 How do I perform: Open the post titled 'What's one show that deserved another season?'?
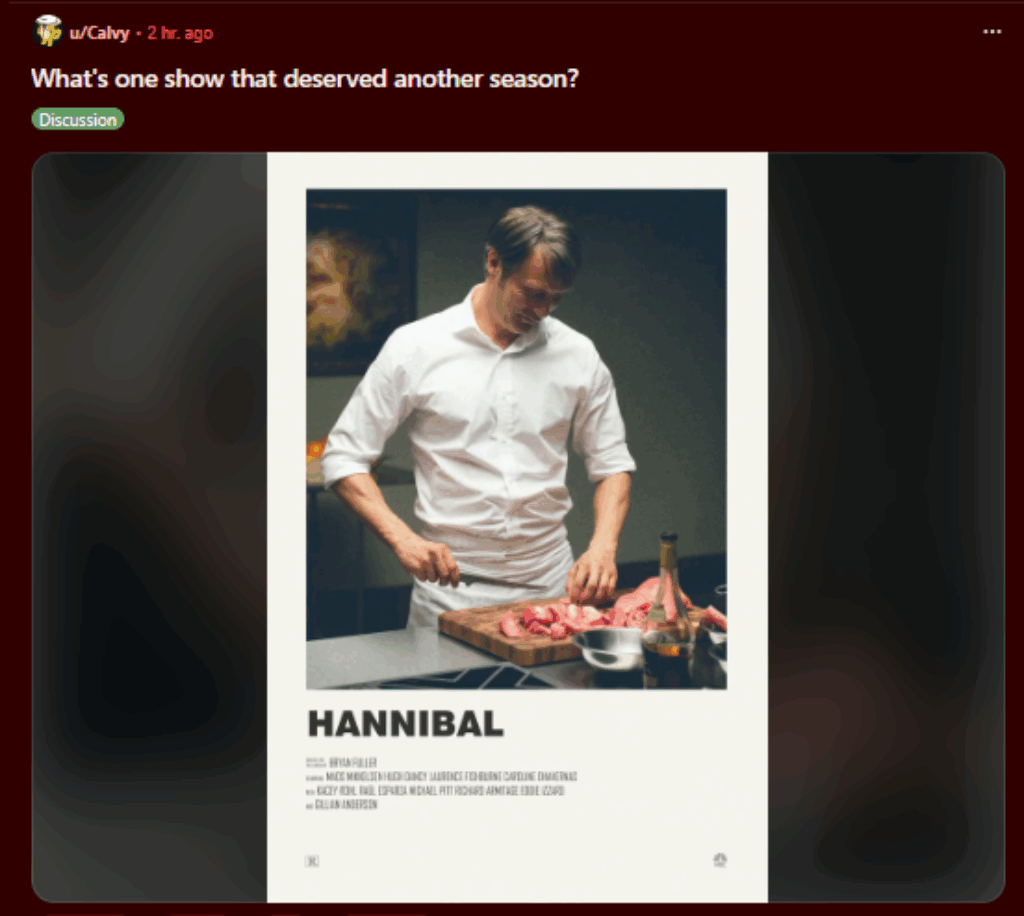pyautogui.click(x=305, y=78)
